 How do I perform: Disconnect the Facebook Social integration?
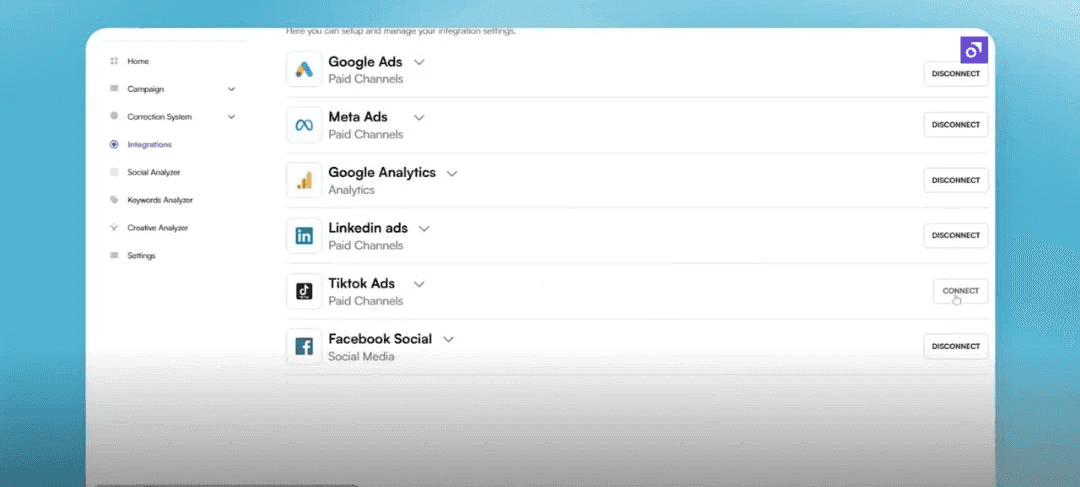coord(956,346)
